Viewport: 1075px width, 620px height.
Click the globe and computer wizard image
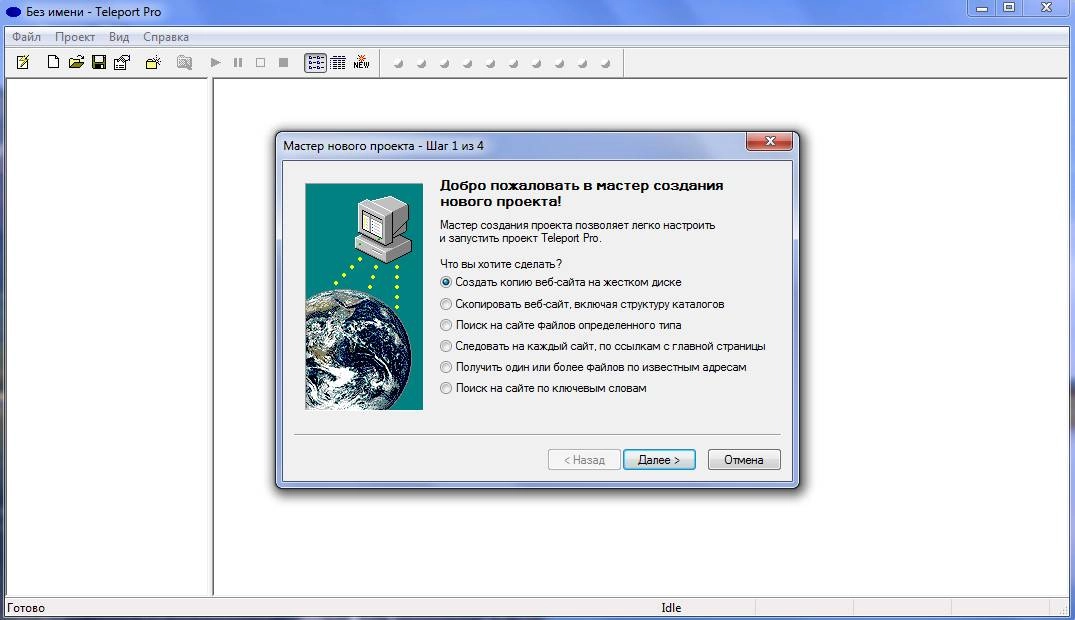coord(364,296)
